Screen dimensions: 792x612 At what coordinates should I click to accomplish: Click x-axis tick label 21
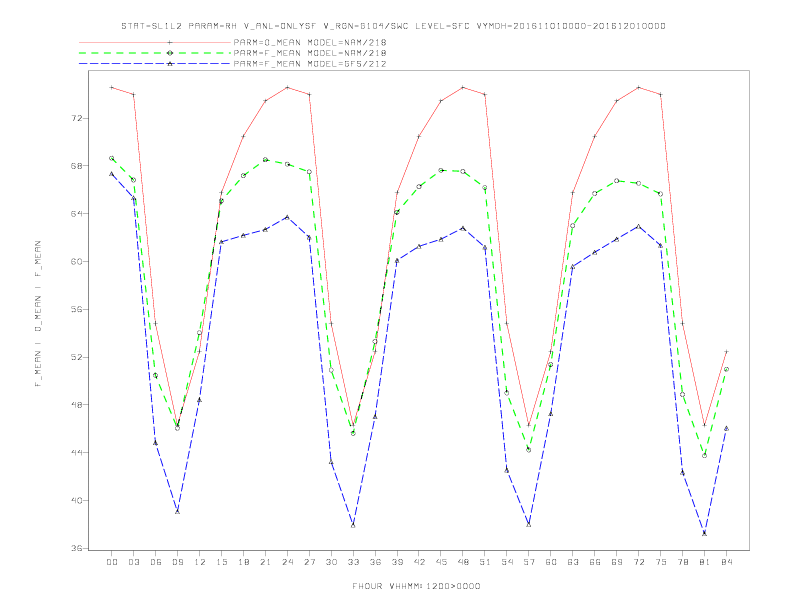pos(265,562)
